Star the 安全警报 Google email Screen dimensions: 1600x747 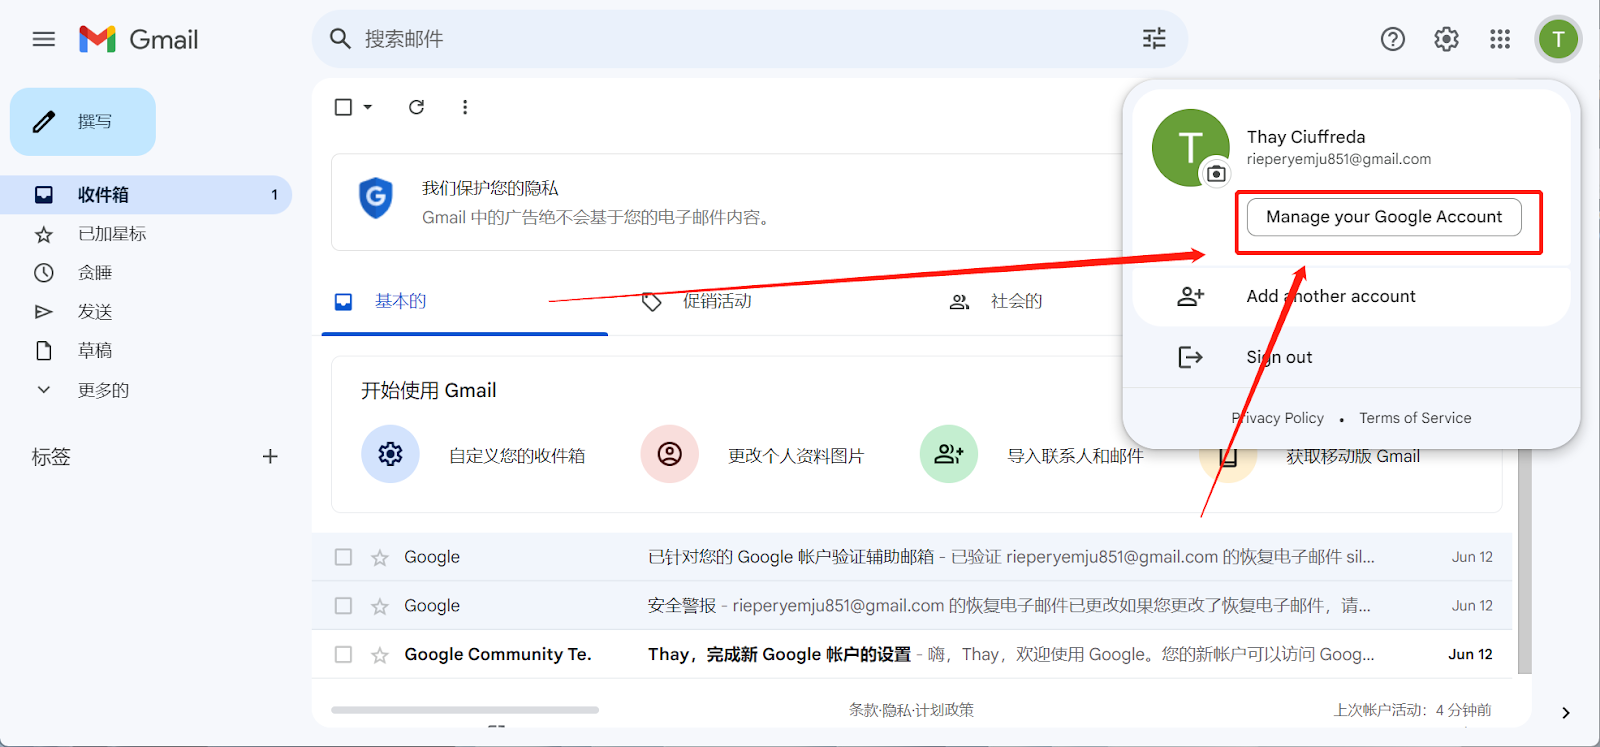click(x=380, y=606)
